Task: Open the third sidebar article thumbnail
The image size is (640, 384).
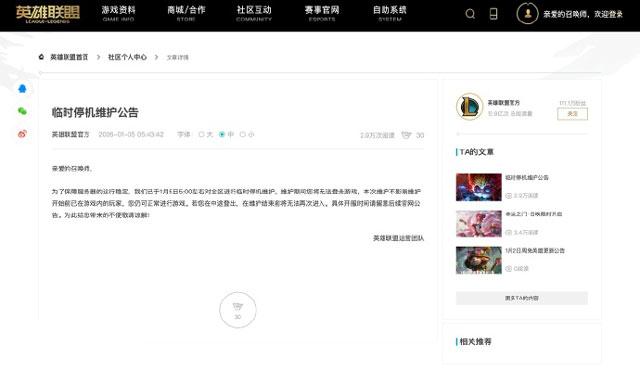Action: (x=479, y=260)
